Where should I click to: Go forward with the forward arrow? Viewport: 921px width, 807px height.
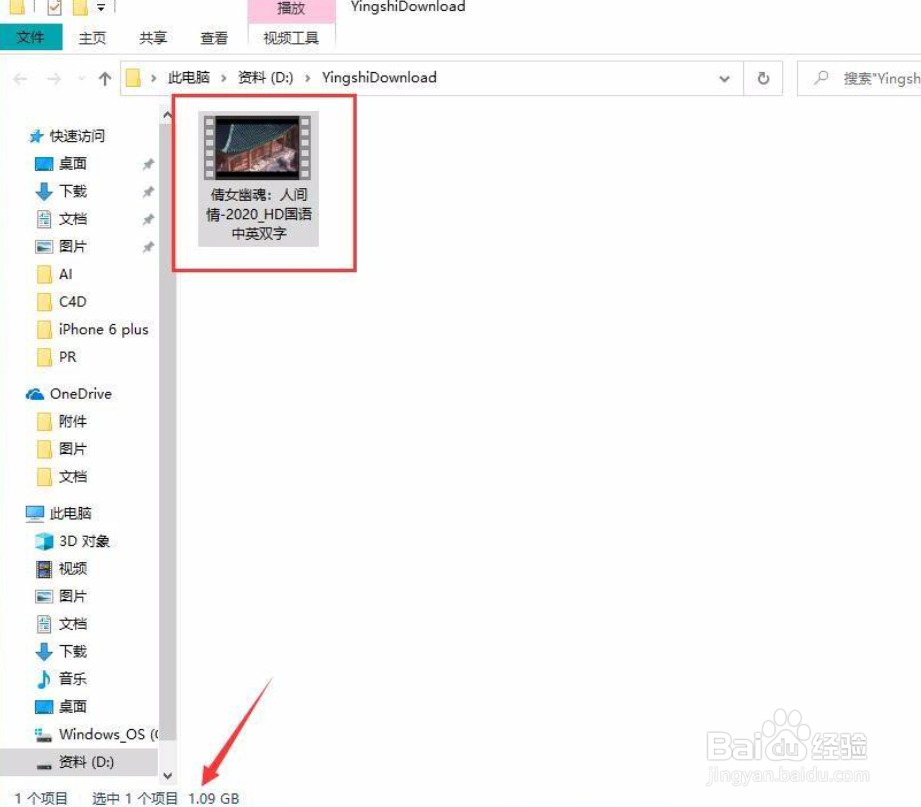[x=53, y=78]
